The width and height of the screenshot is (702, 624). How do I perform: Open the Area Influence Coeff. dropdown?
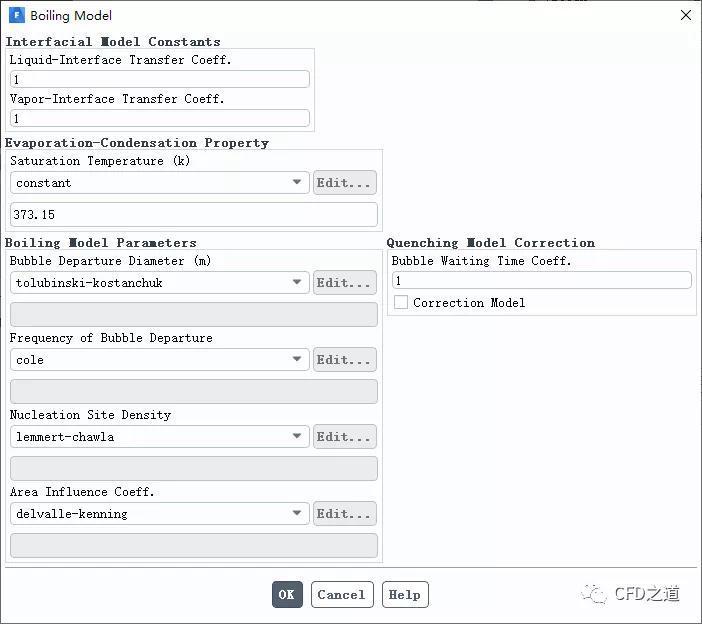point(160,514)
